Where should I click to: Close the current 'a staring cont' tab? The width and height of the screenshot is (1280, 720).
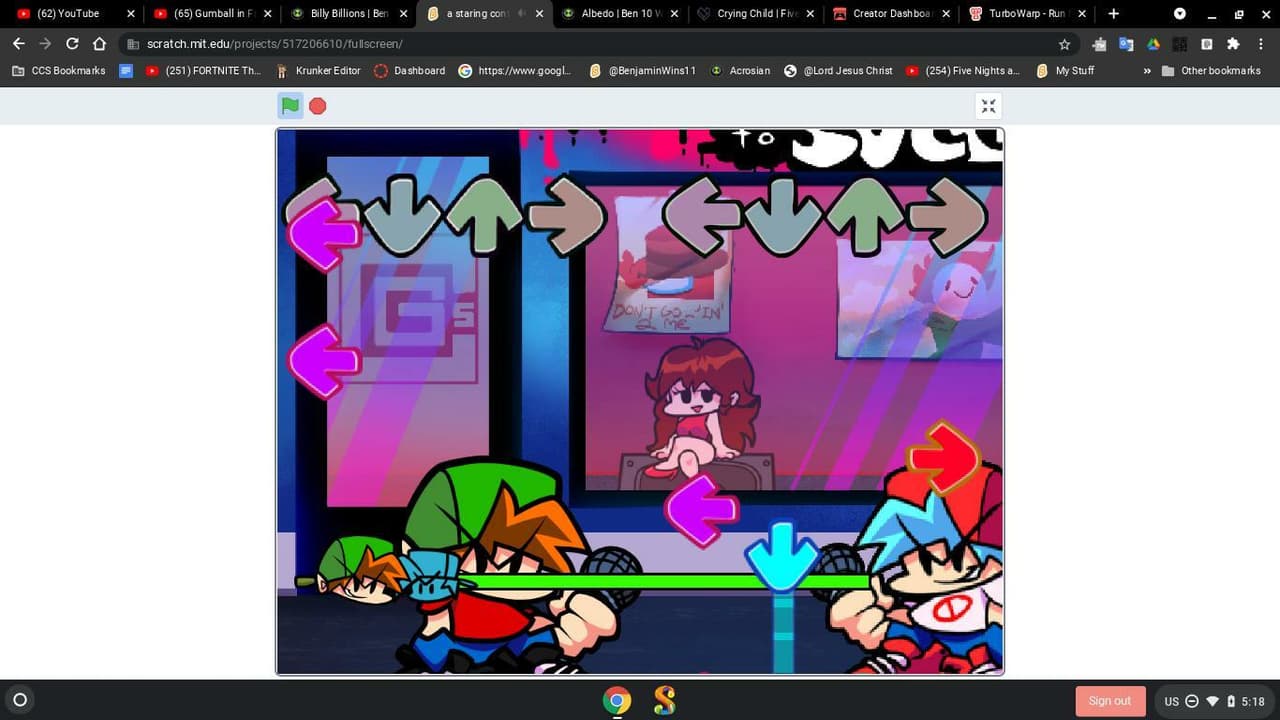(x=539, y=14)
